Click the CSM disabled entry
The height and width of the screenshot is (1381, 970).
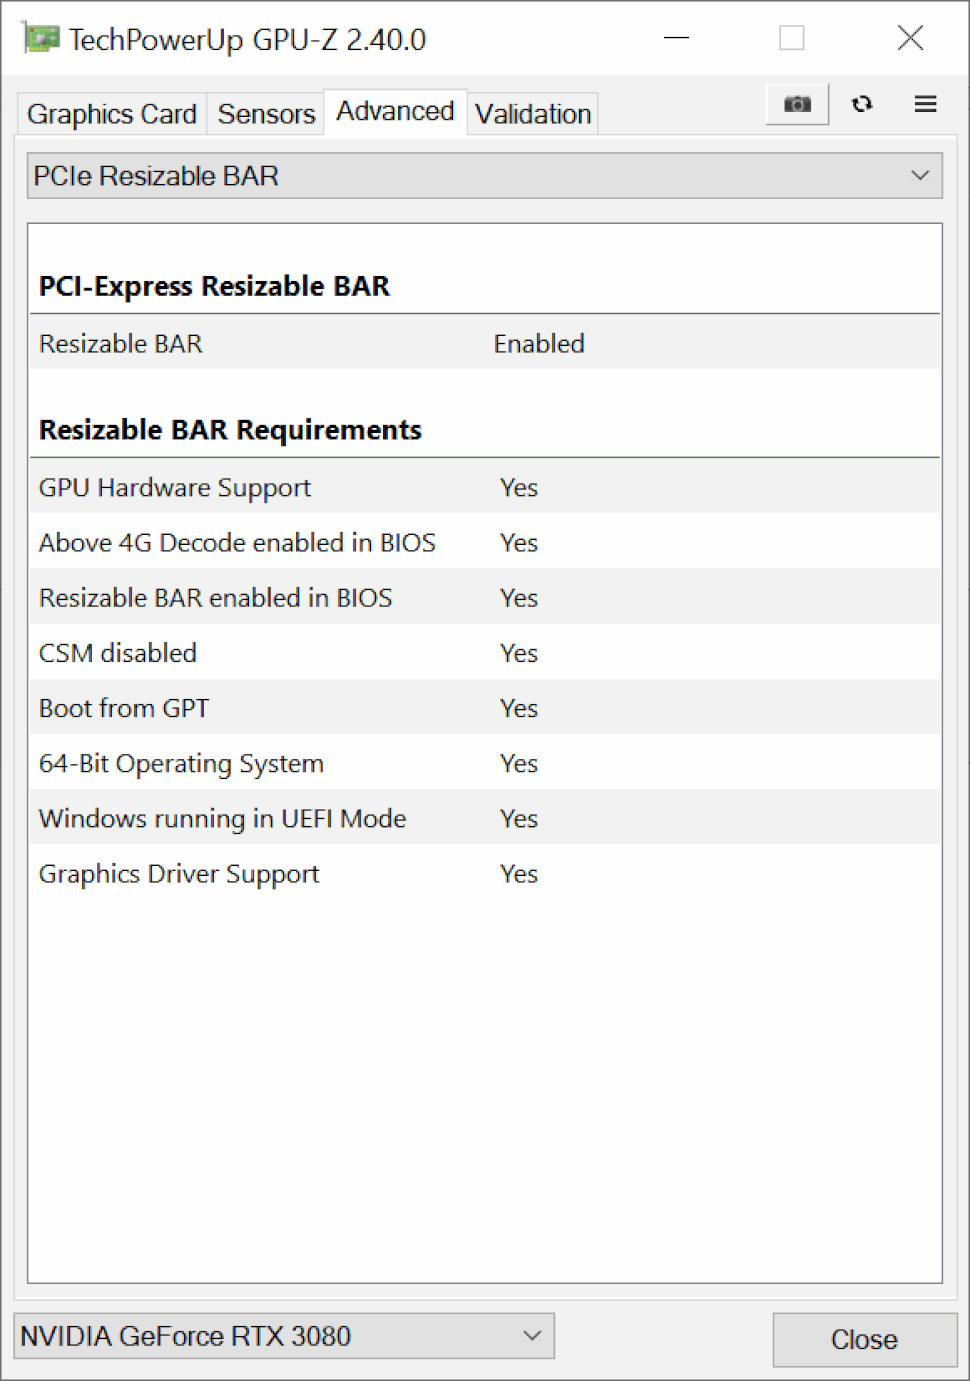pyautogui.click(x=485, y=653)
